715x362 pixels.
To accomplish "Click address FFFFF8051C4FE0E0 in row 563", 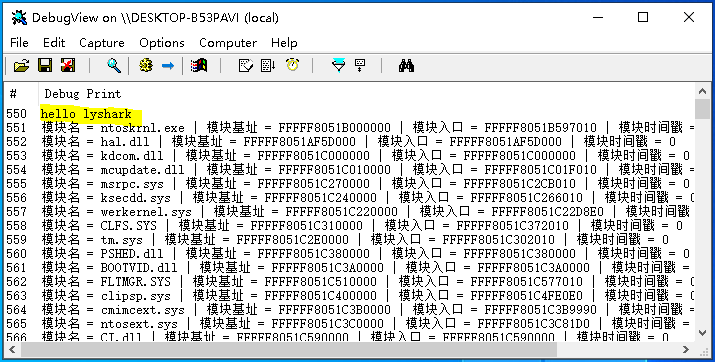I will pyautogui.click(x=527, y=295).
